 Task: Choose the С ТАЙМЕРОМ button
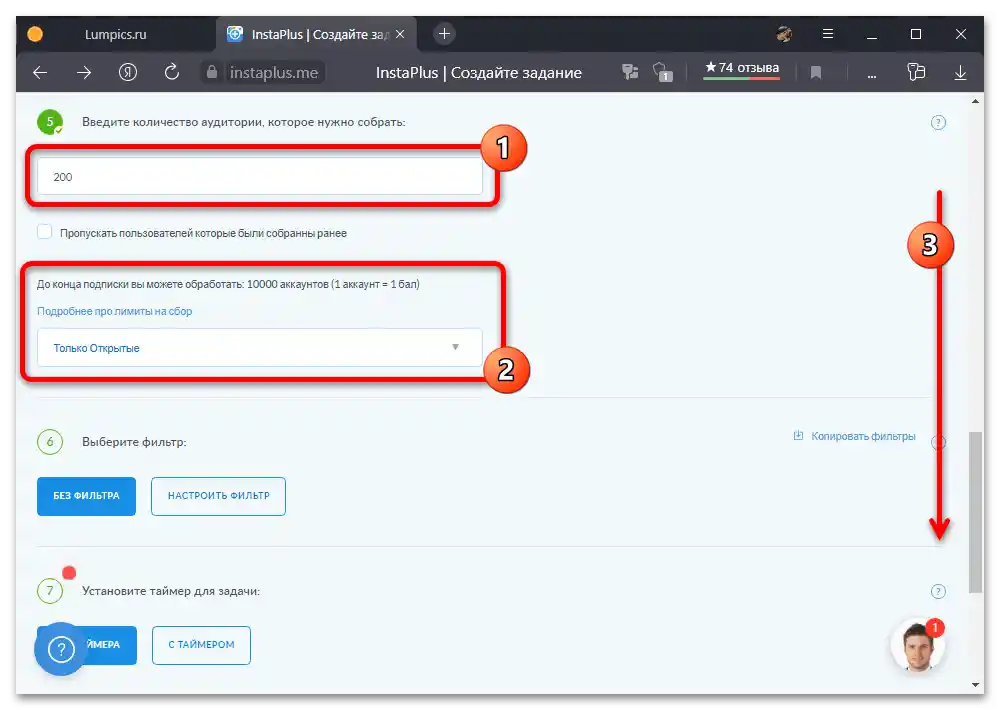point(201,645)
